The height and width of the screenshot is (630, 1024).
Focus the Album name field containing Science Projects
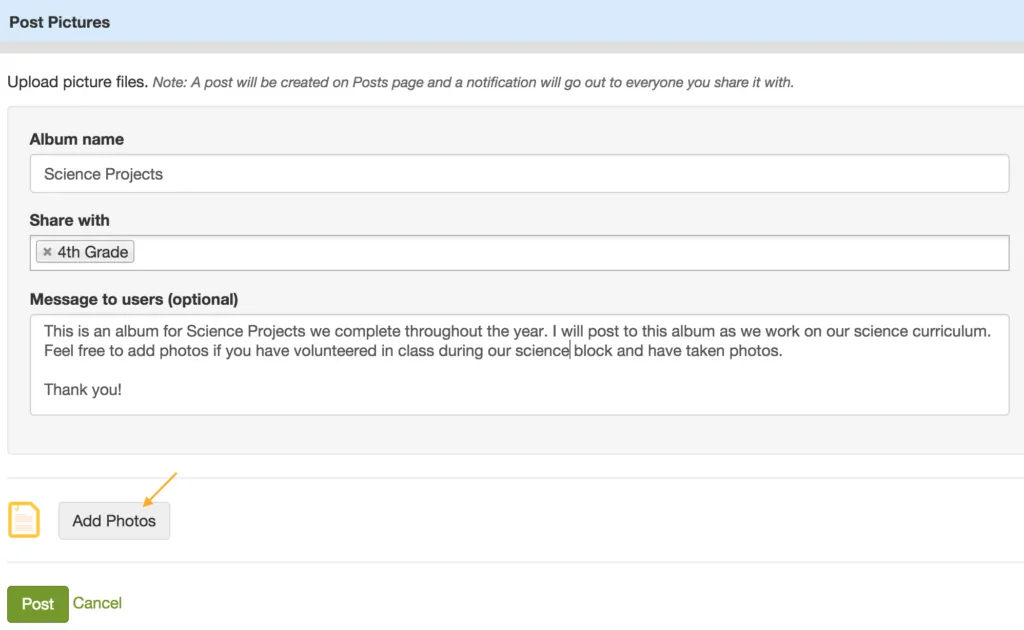click(x=519, y=174)
